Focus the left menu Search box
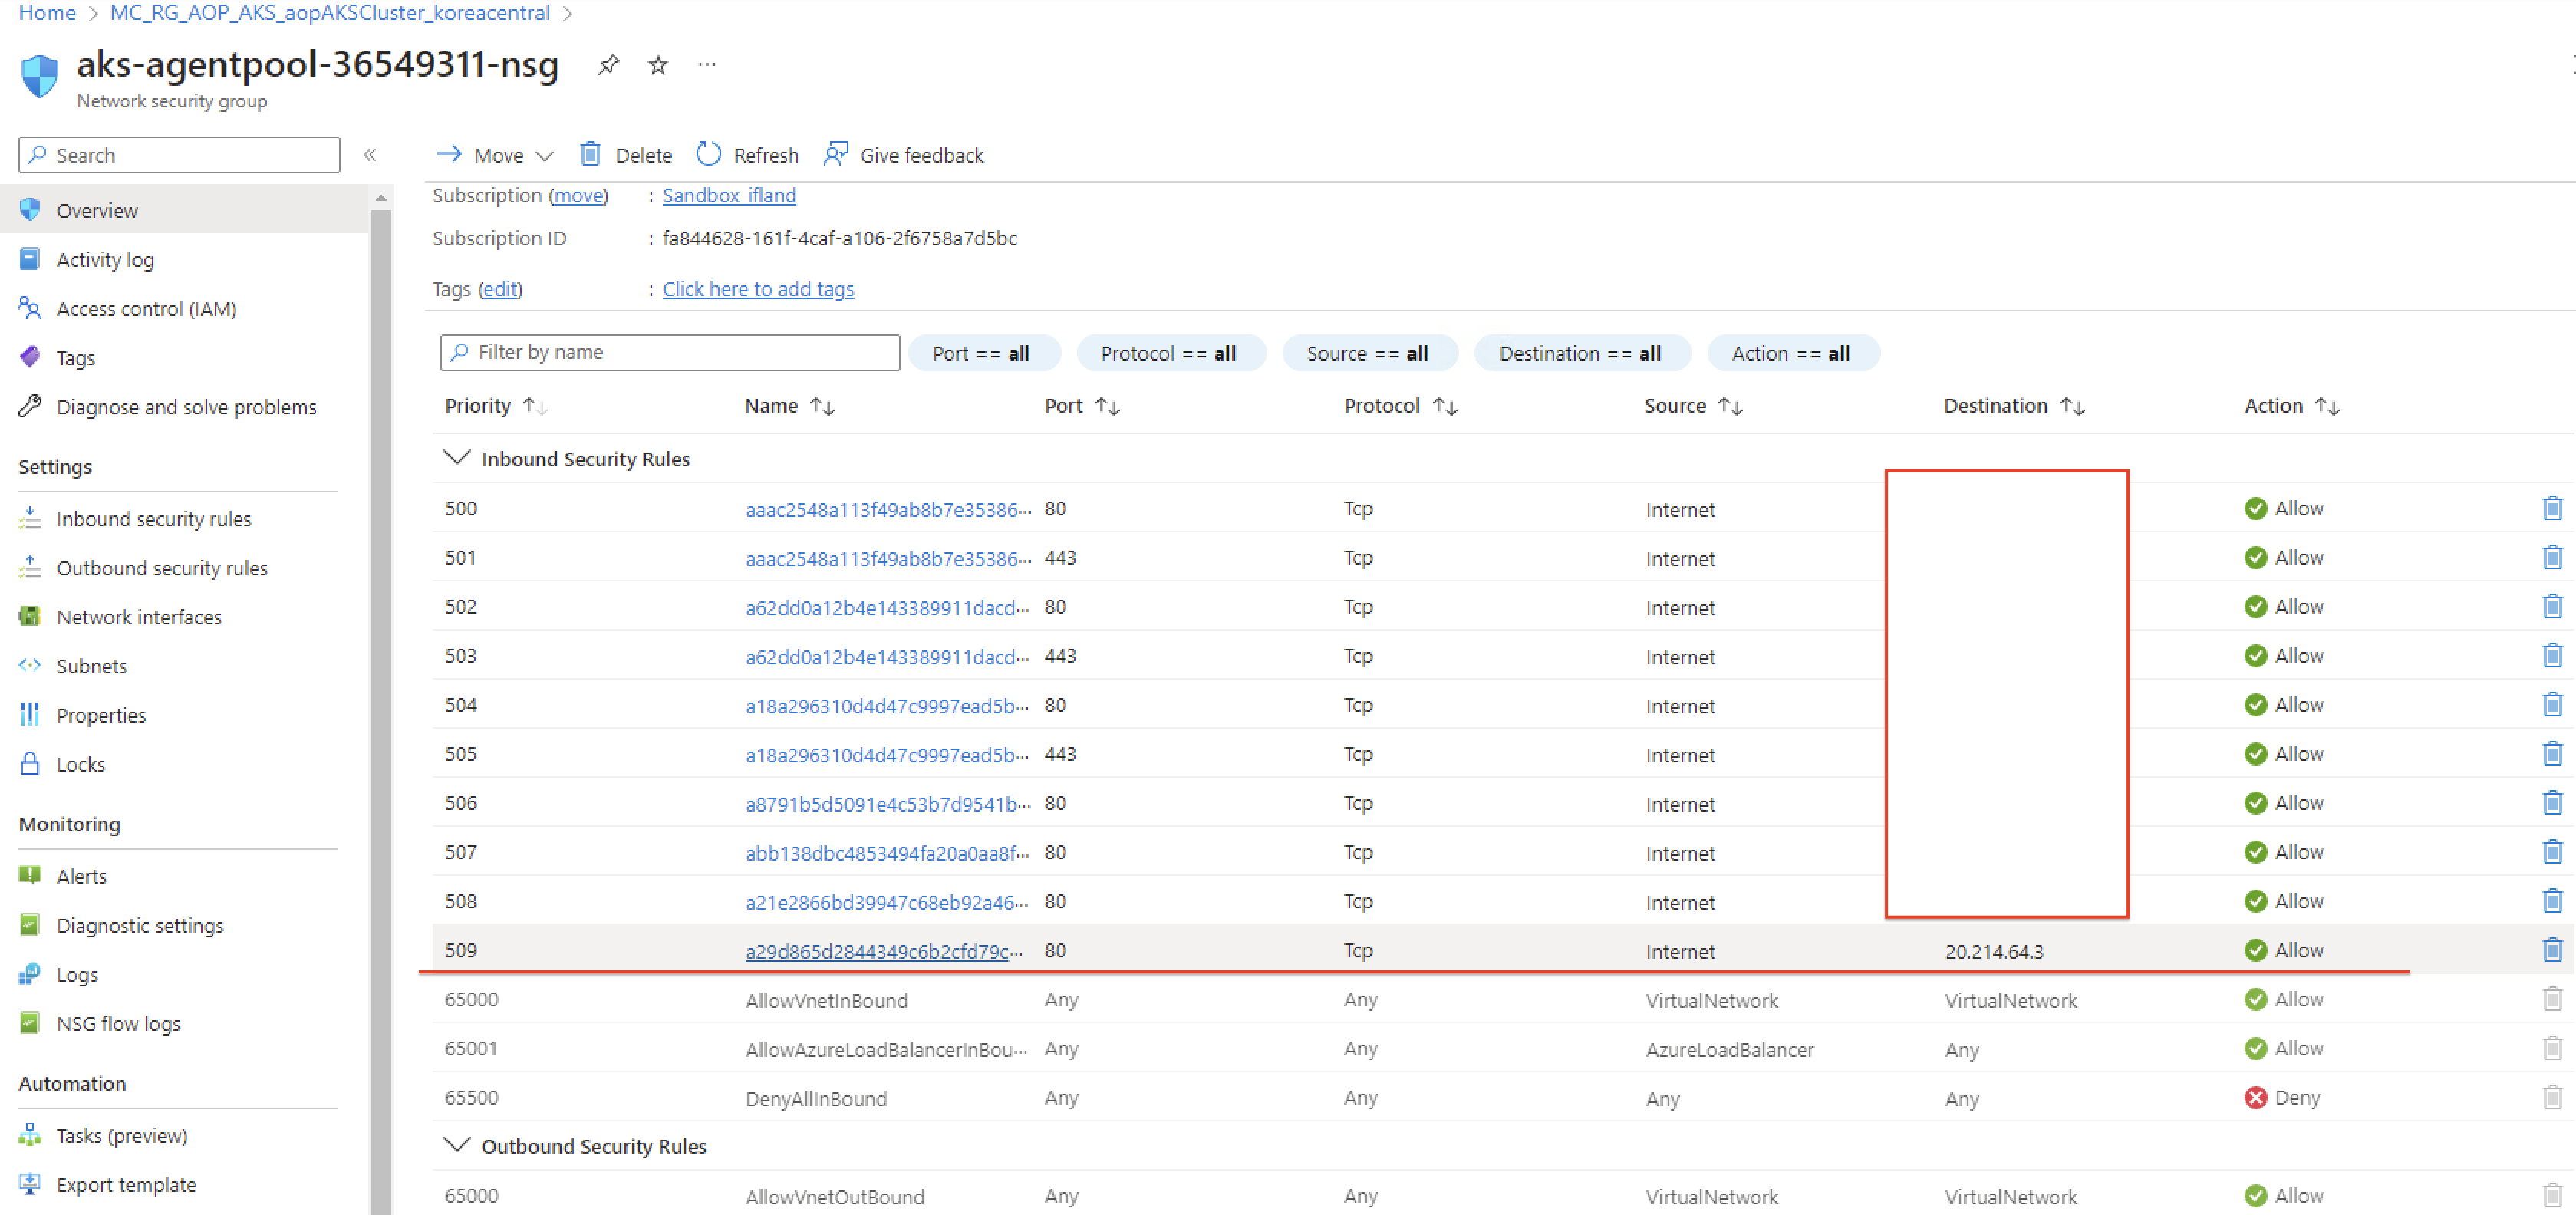Screen dimensions: 2576x1215 coord(179,155)
